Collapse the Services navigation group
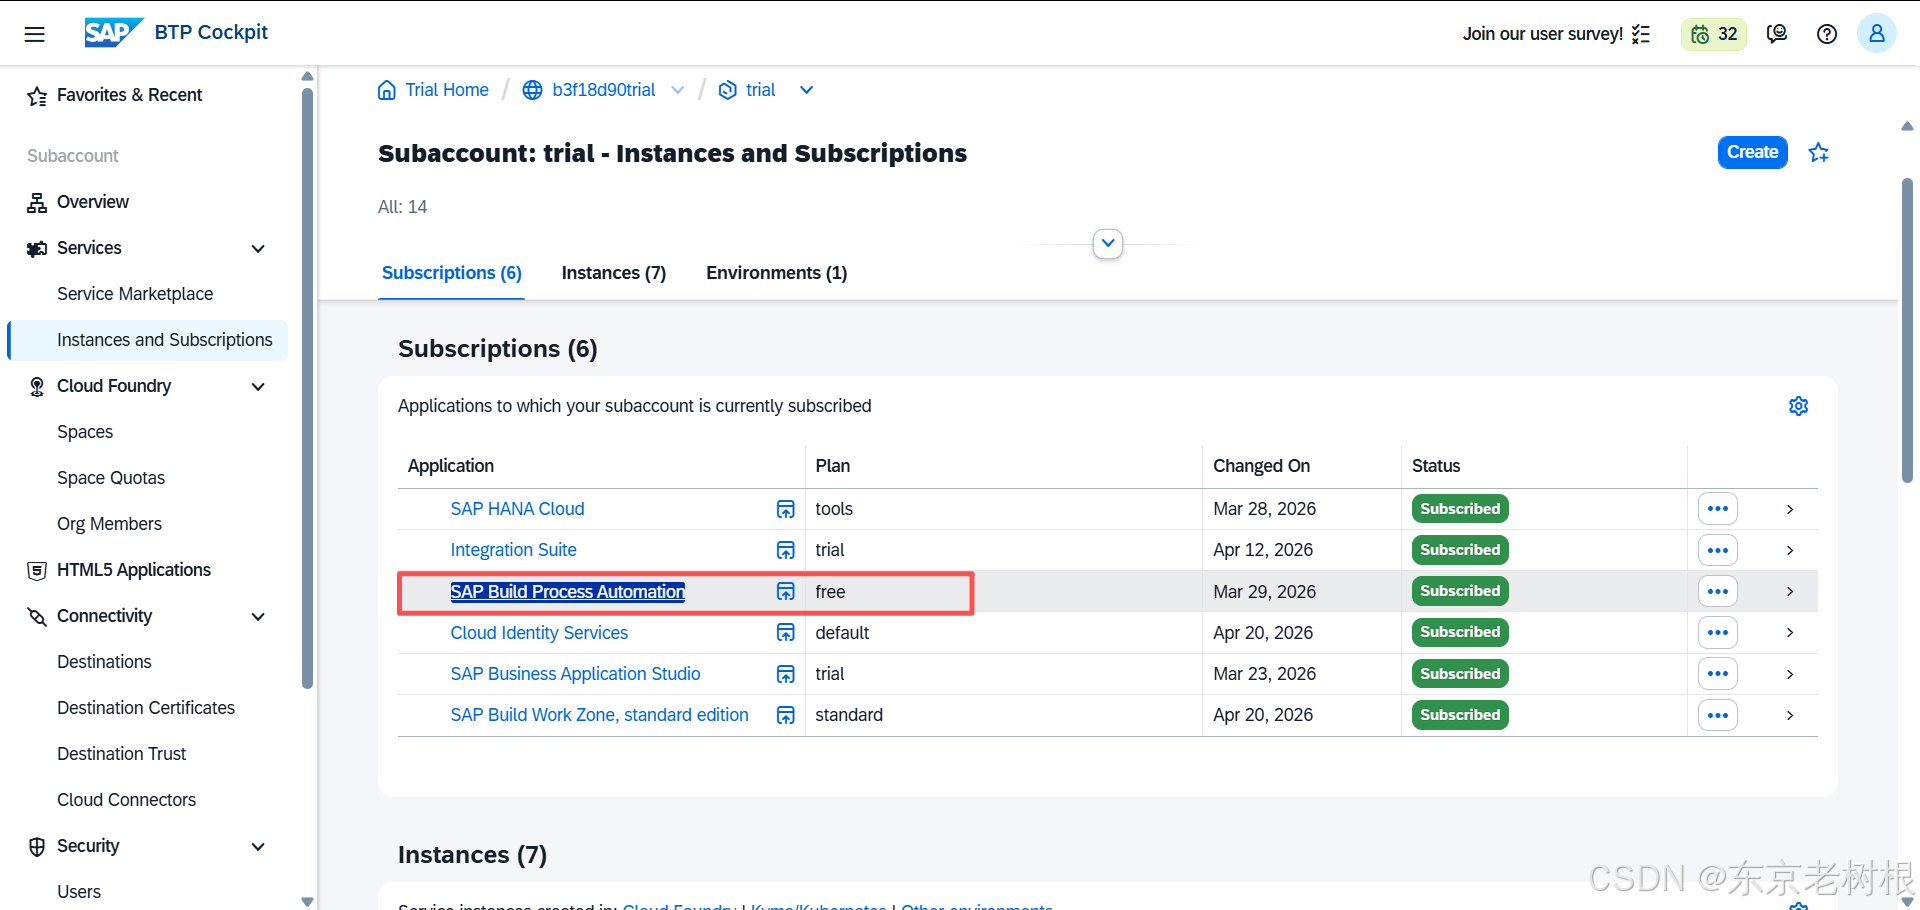Viewport: 1920px width, 910px height. [258, 248]
